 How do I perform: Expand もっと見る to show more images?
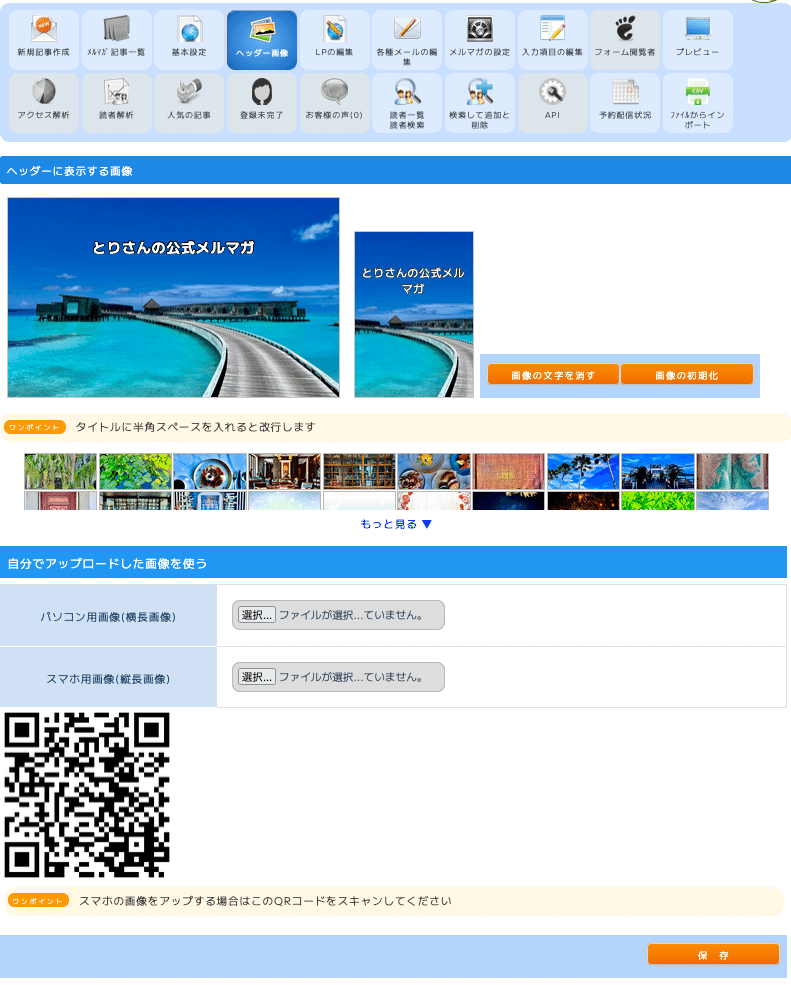[x=396, y=524]
